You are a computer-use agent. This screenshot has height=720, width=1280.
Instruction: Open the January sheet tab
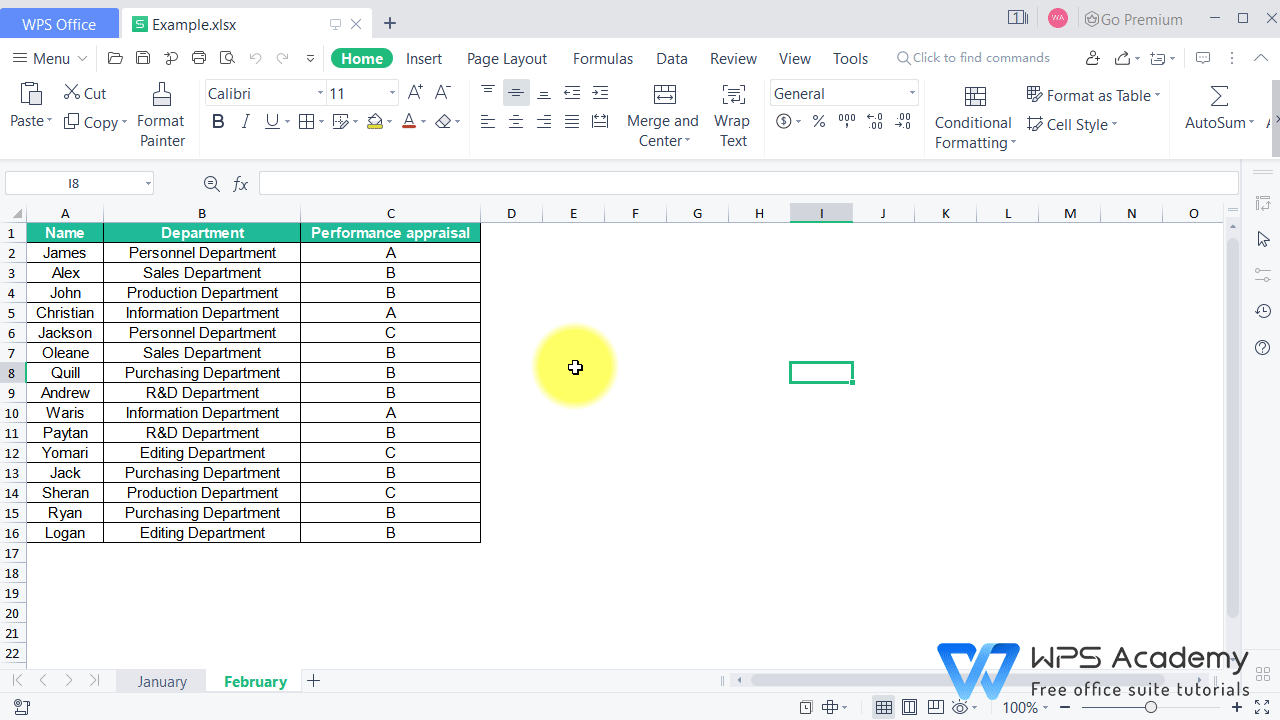[161, 681]
